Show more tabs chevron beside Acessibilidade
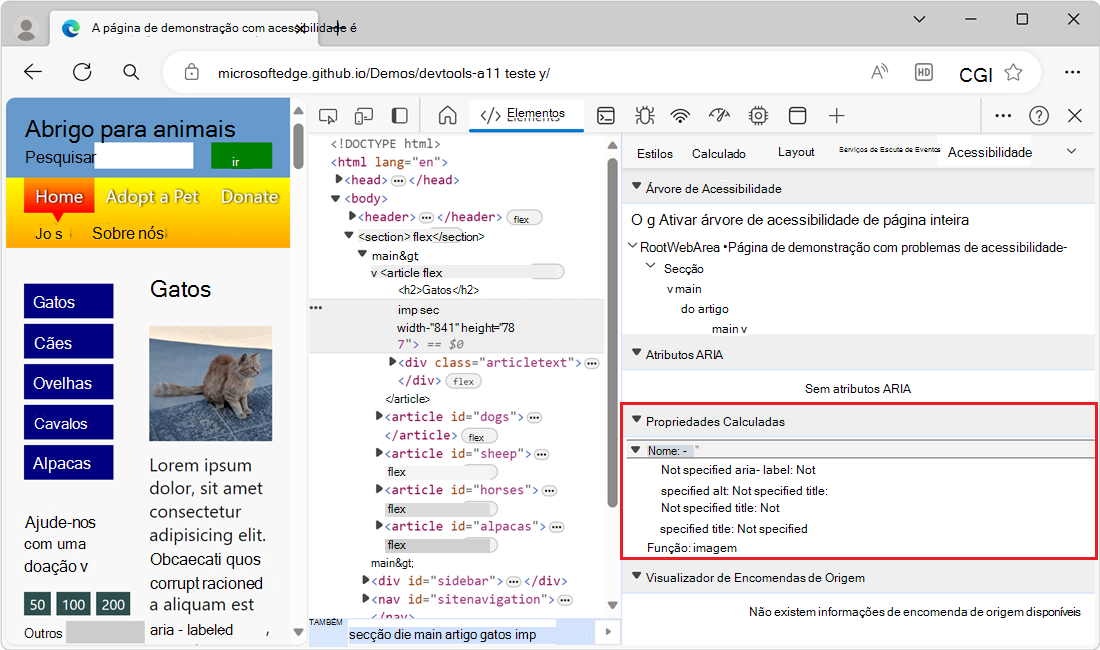 point(1072,151)
